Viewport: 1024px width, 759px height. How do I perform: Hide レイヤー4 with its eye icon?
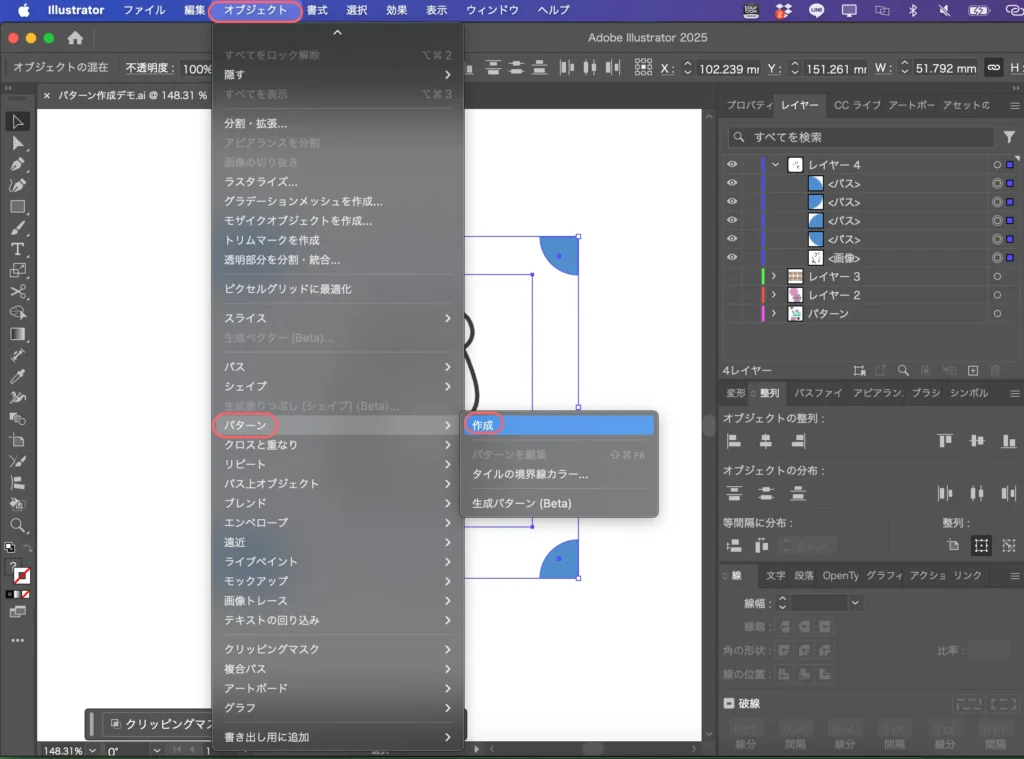point(732,164)
